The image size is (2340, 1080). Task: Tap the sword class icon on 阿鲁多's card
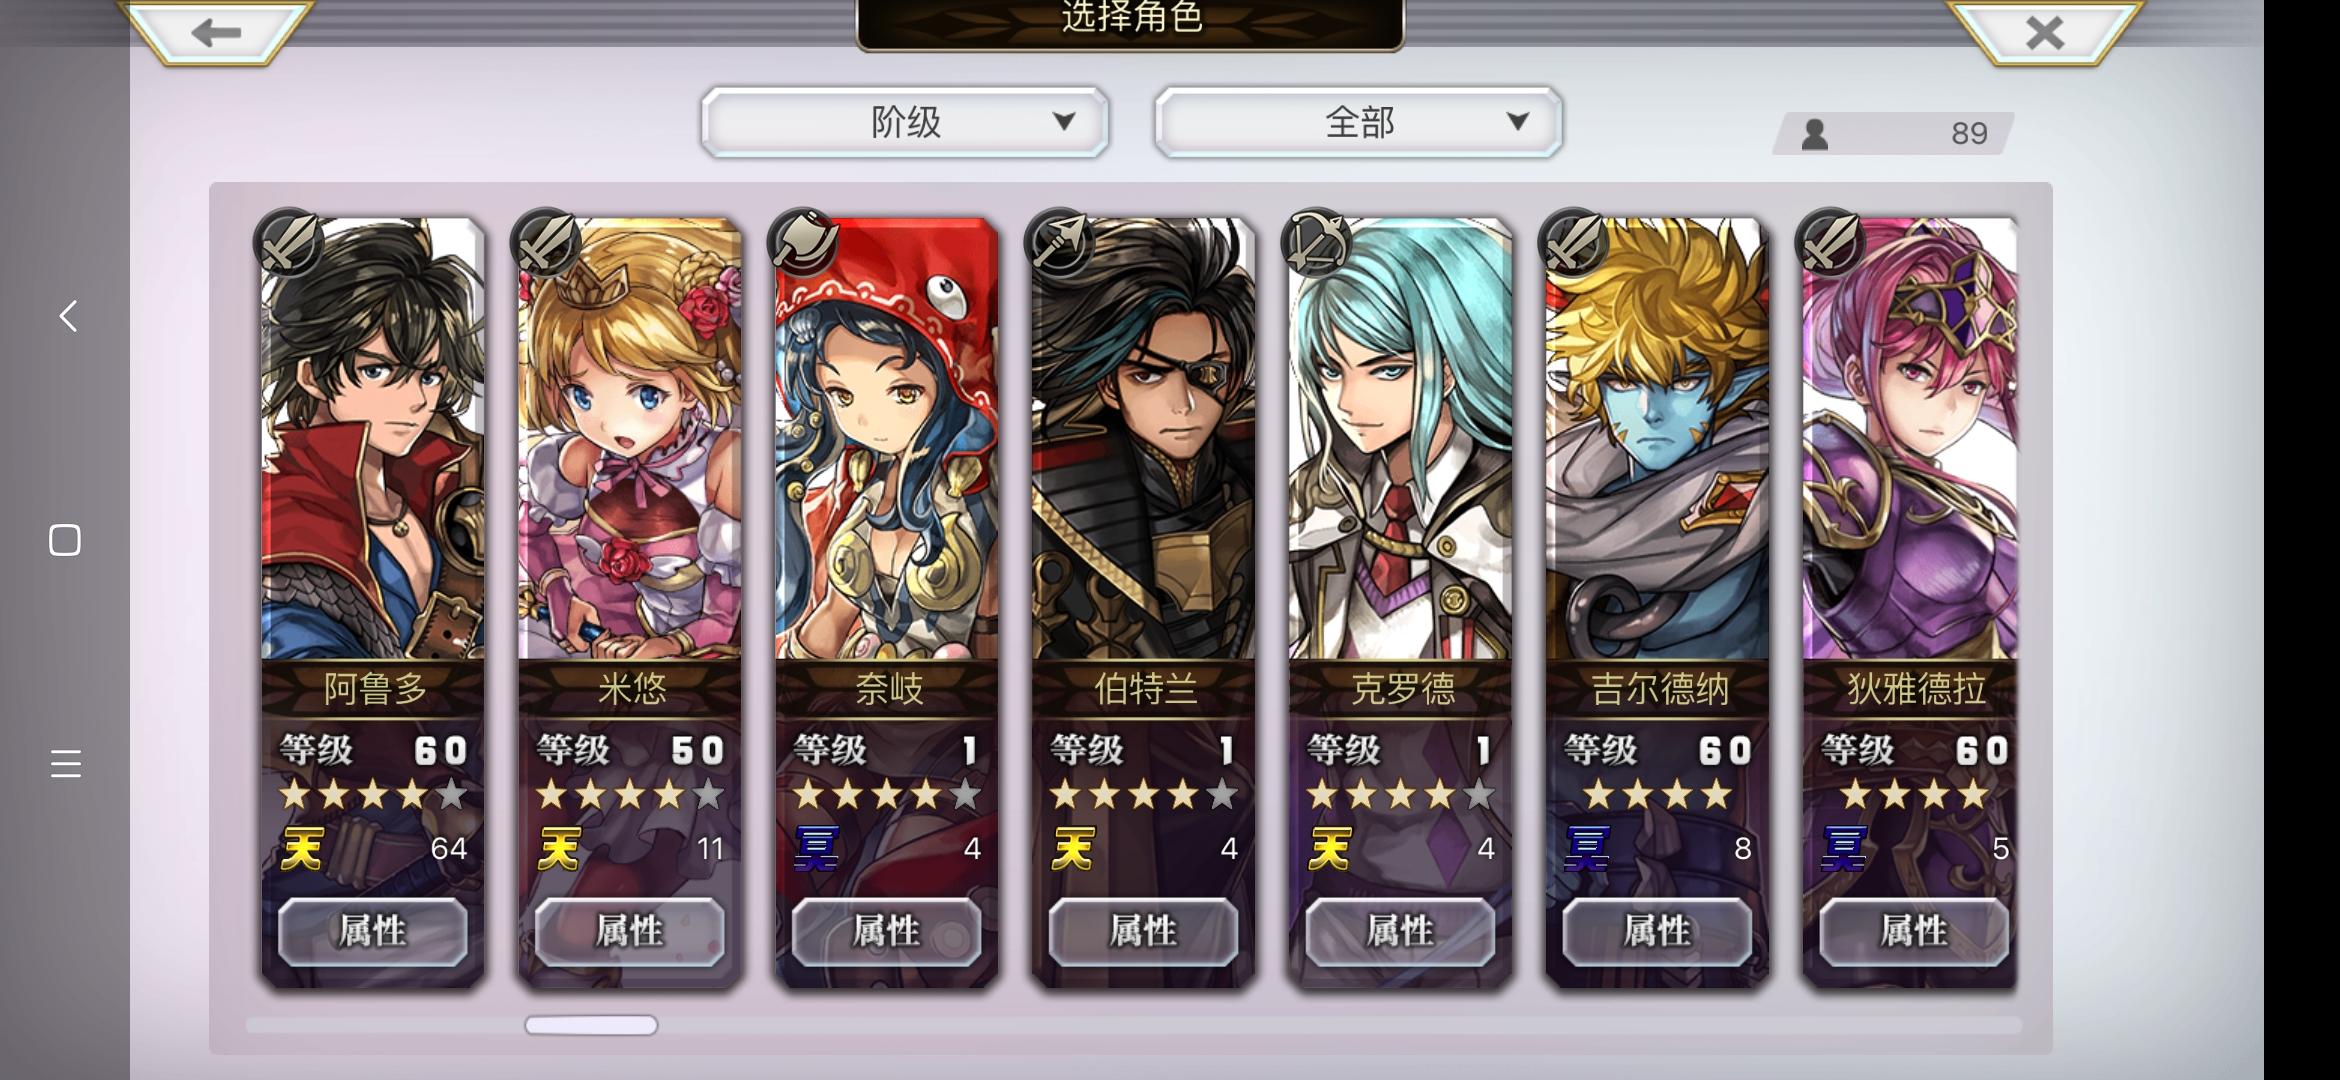click(289, 243)
